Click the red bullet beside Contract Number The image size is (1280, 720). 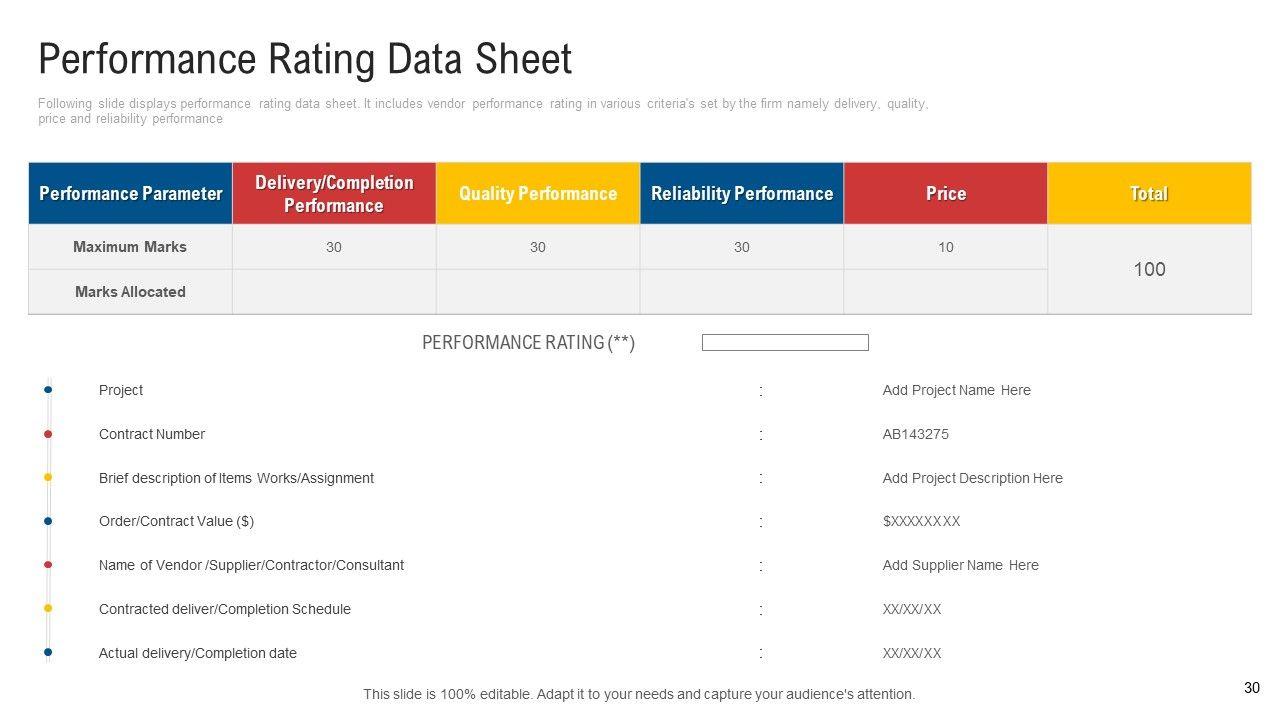[x=48, y=434]
